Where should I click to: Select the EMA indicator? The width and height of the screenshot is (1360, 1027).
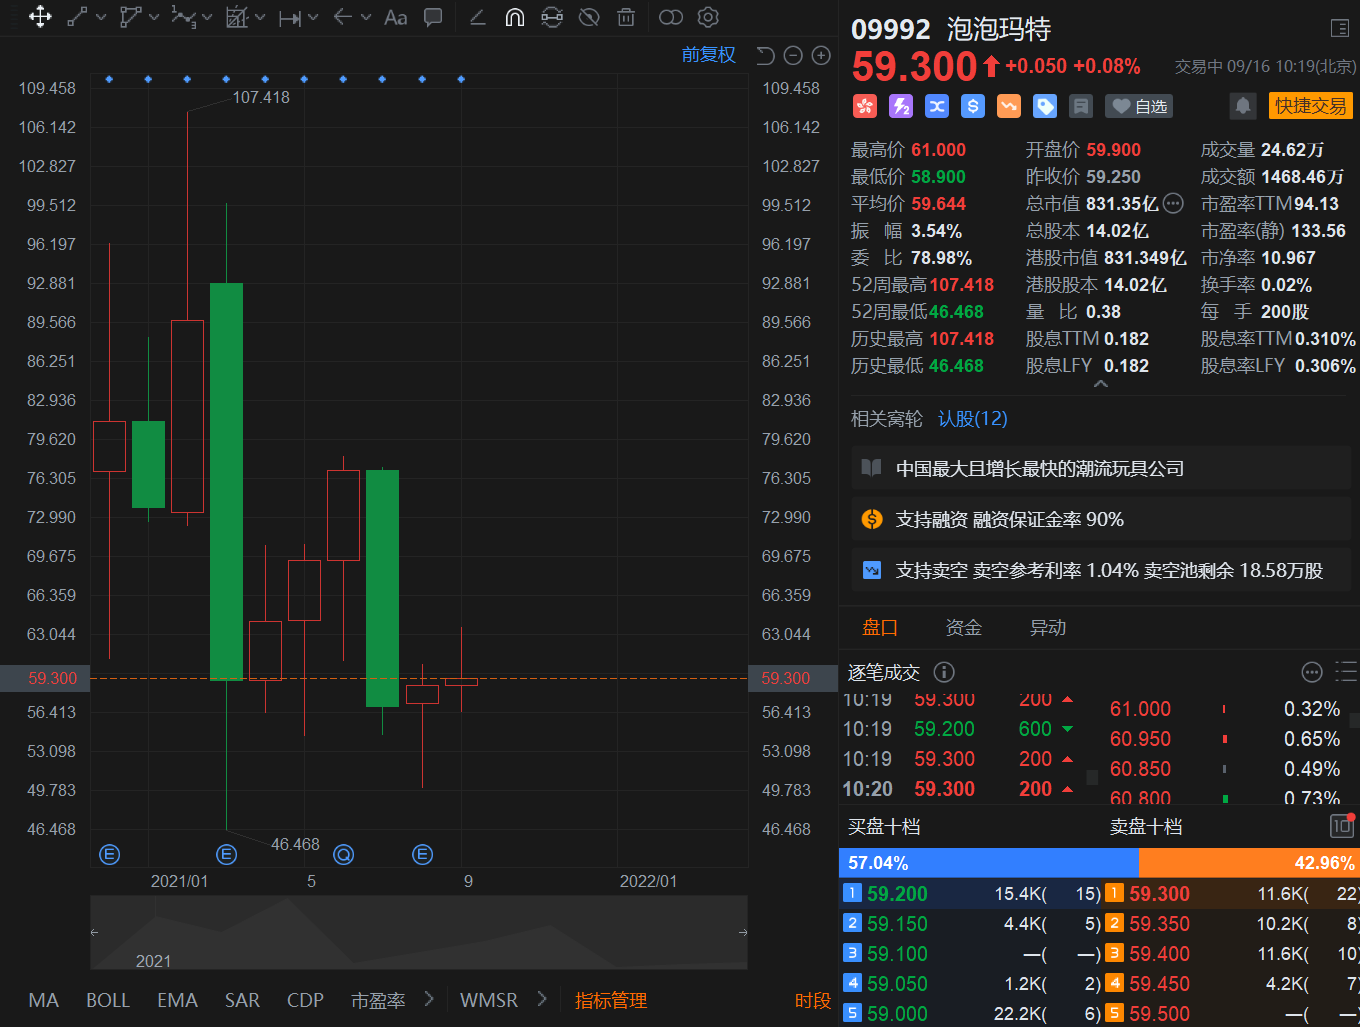coord(177,1000)
